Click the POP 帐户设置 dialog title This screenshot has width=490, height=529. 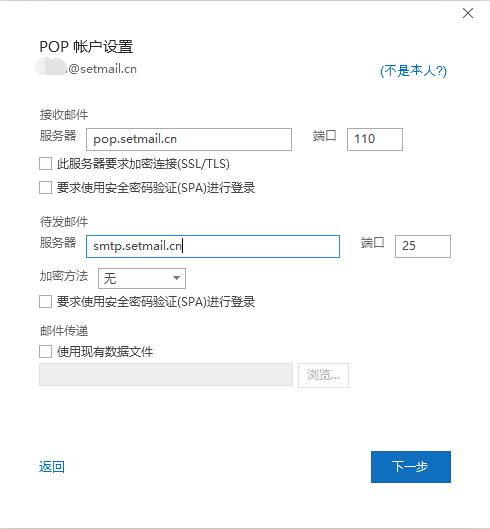(86, 47)
